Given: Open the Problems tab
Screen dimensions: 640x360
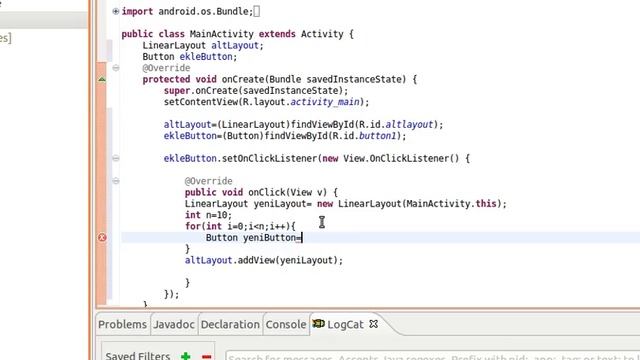Looking at the screenshot, I should coord(122,324).
